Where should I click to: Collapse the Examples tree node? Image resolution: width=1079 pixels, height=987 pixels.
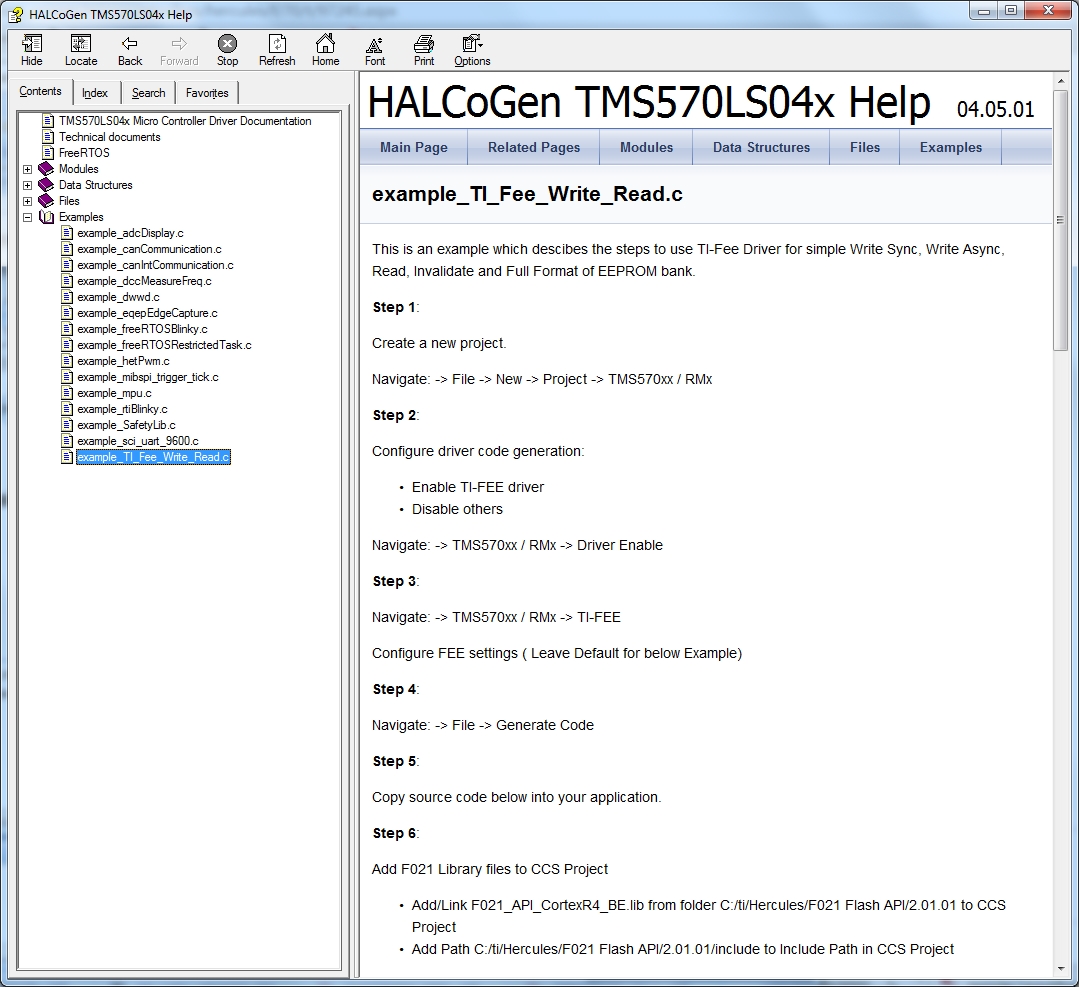pyautogui.click(x=28, y=217)
